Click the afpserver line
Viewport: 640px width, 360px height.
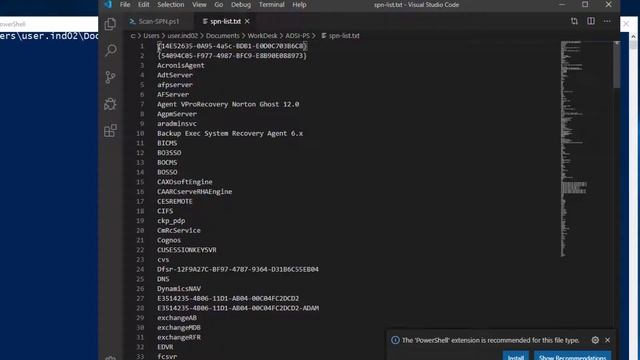[175, 85]
